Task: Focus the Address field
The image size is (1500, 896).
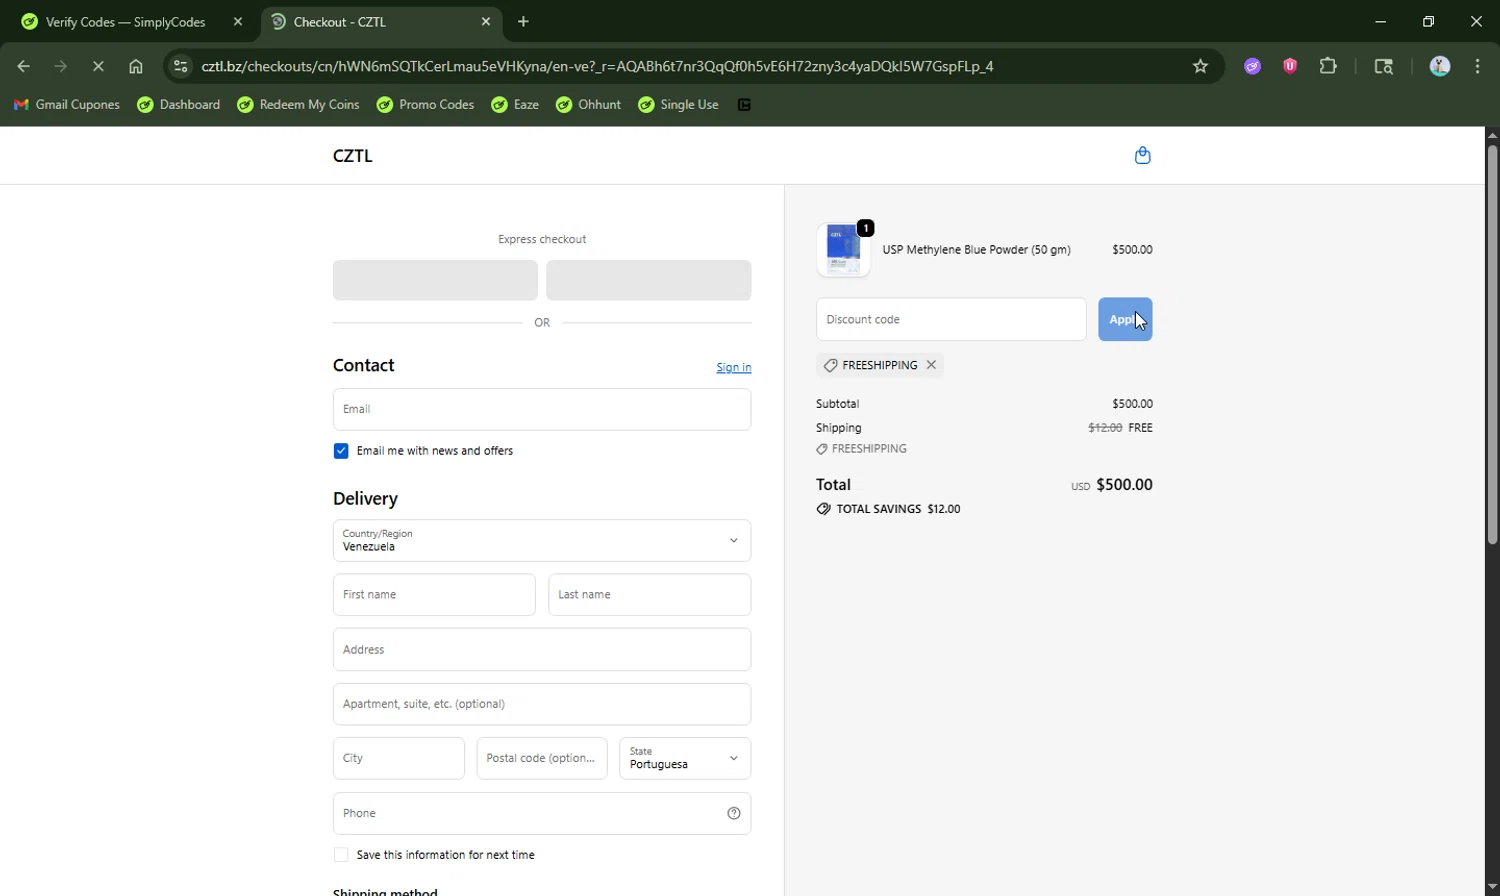Action: (542, 649)
